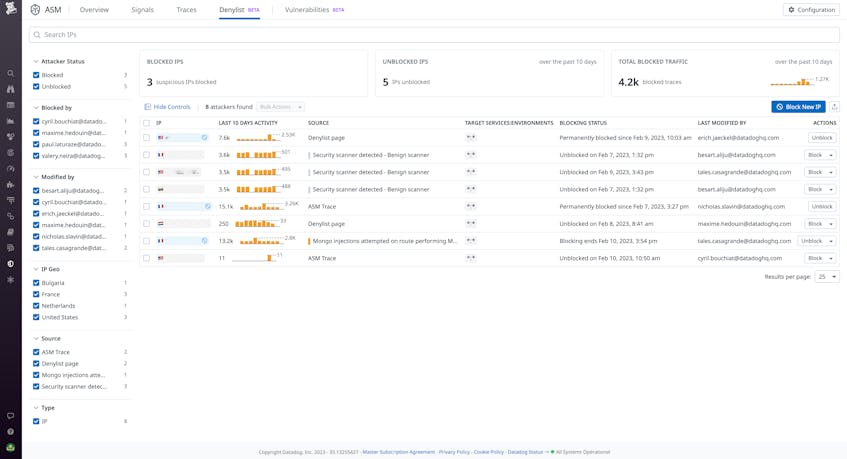847x459 pixels.
Task: Toggle the Denylist page source filter checkbox
Action: pos(36,363)
